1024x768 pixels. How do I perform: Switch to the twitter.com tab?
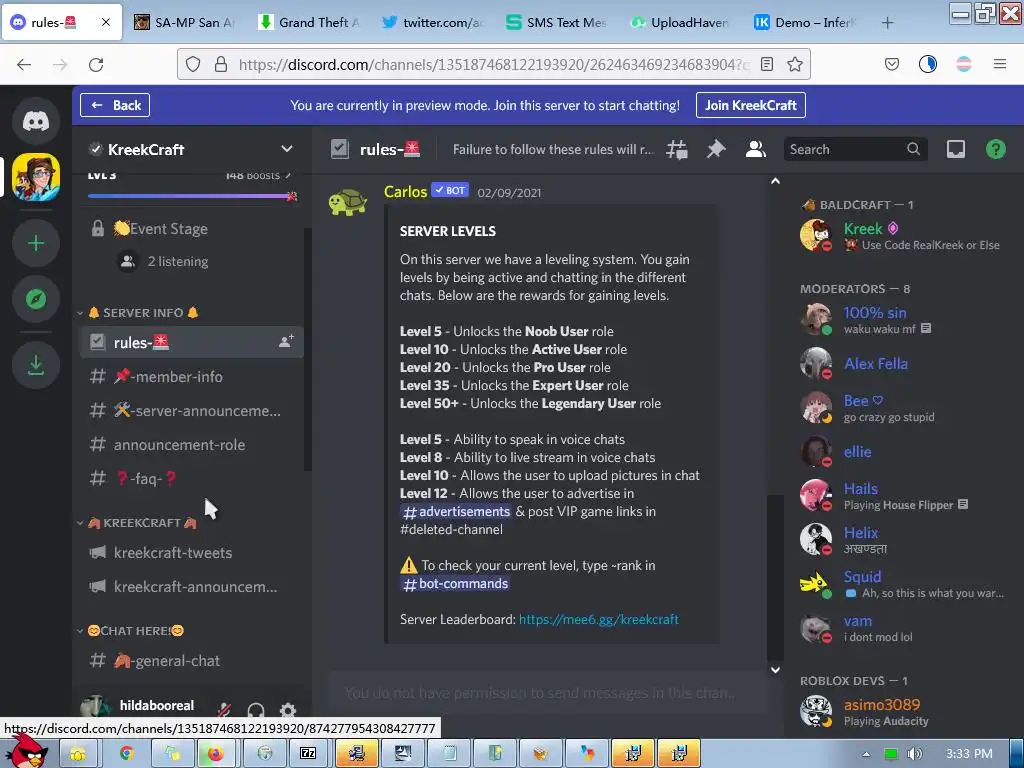point(434,22)
